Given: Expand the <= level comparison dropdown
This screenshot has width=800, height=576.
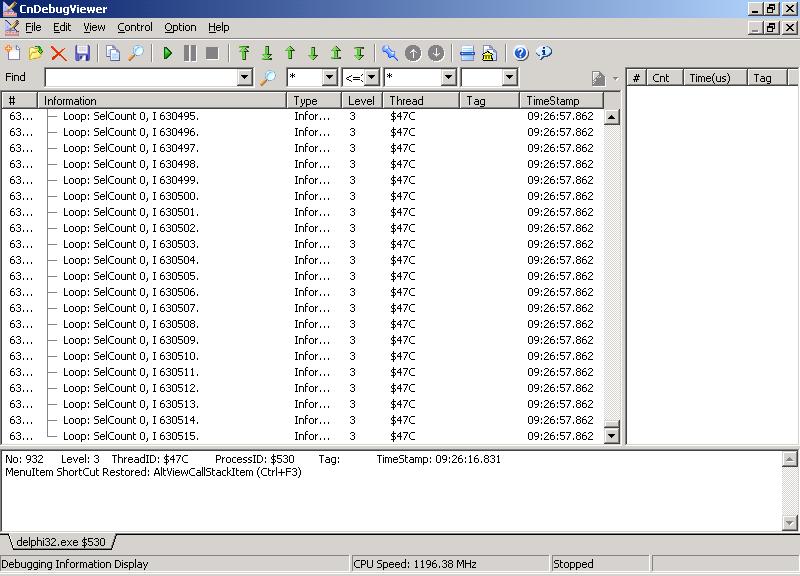Looking at the screenshot, I should (371, 77).
